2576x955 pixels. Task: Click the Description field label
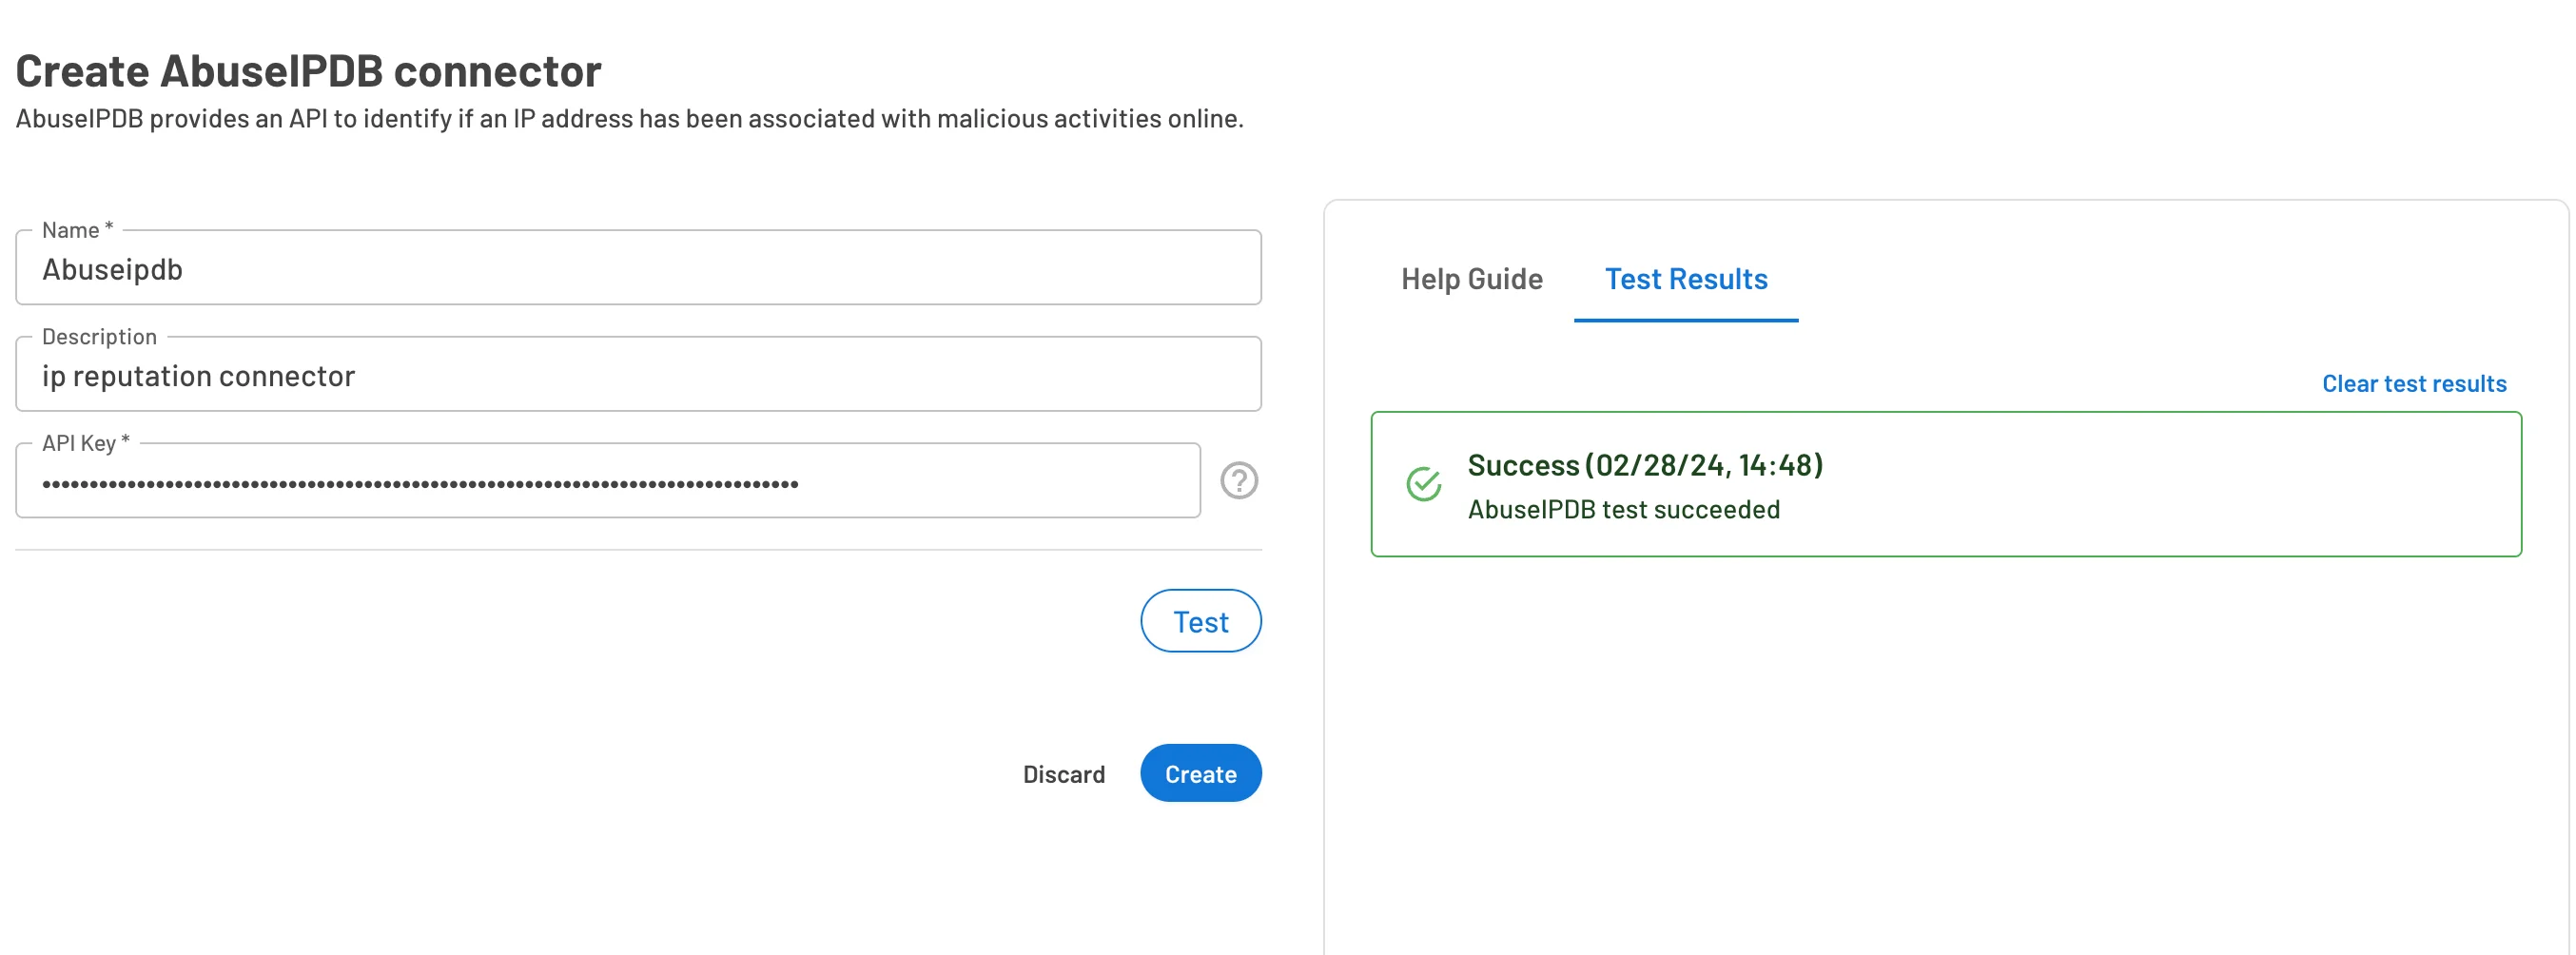98,336
